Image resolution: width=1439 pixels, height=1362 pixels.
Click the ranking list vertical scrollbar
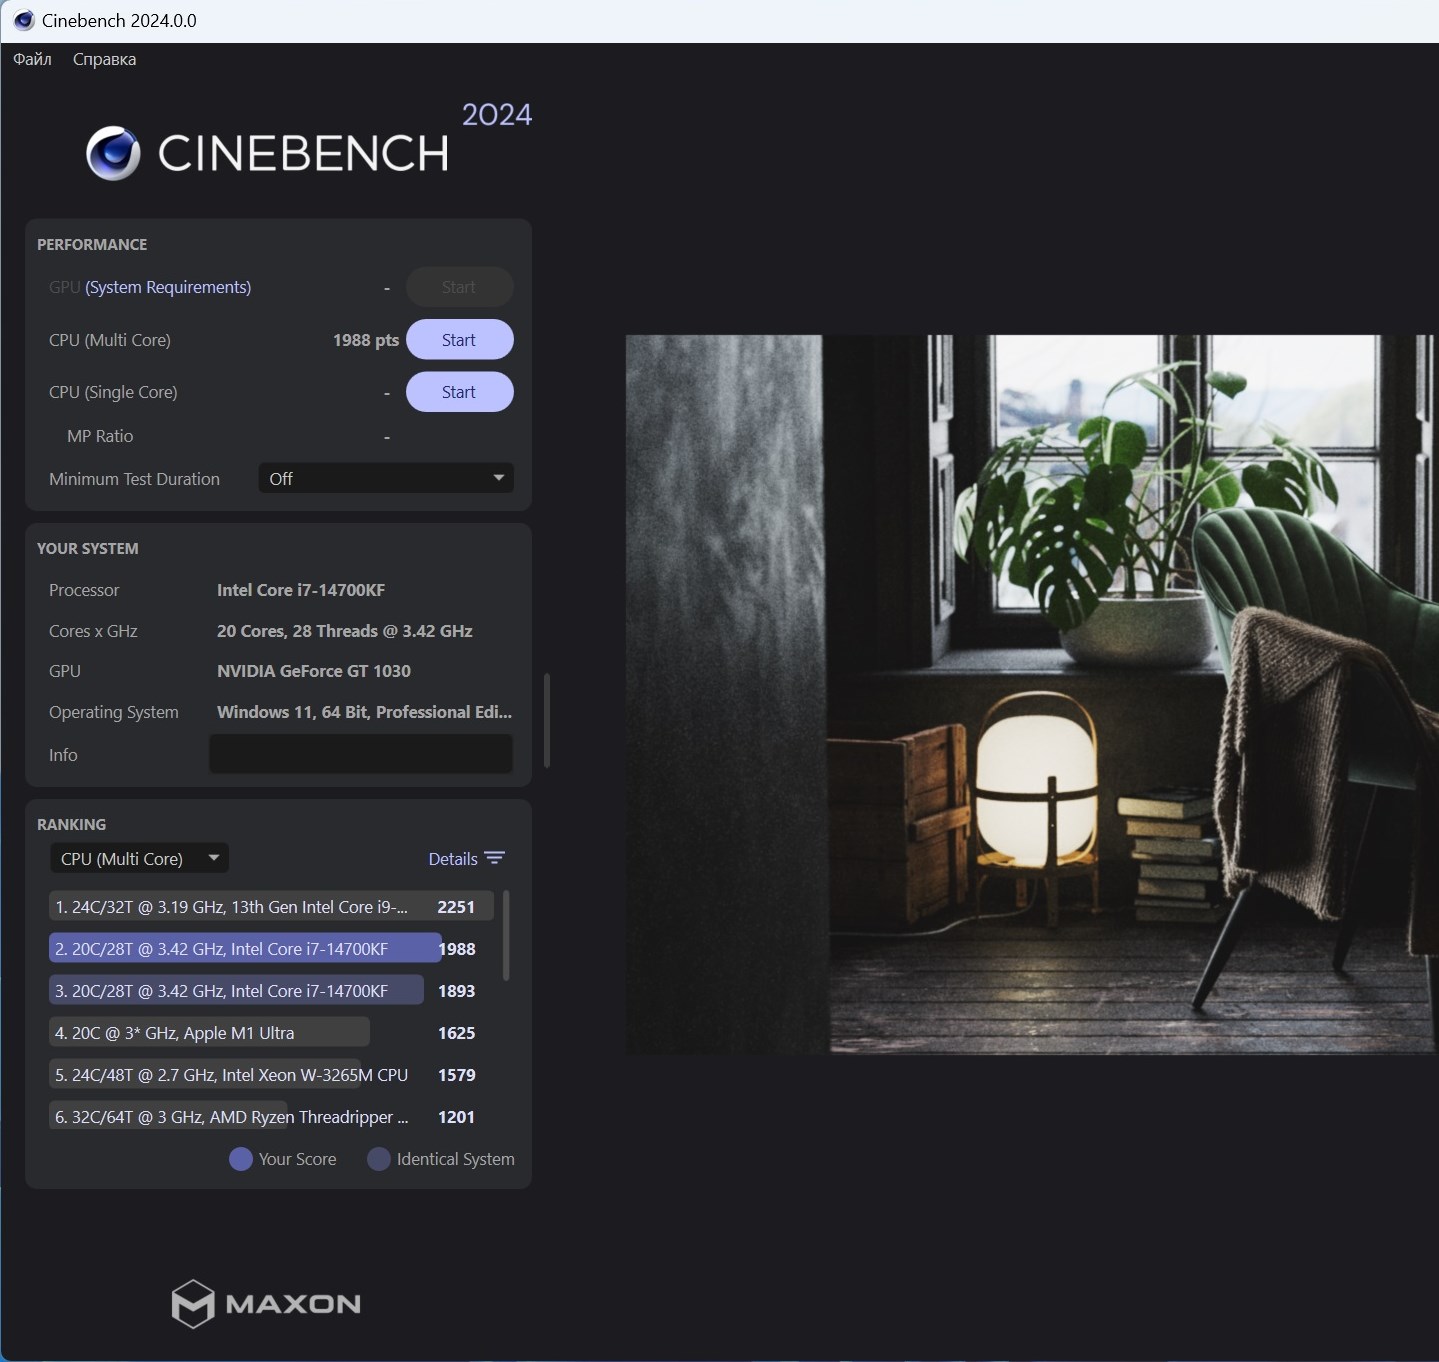[x=506, y=936]
